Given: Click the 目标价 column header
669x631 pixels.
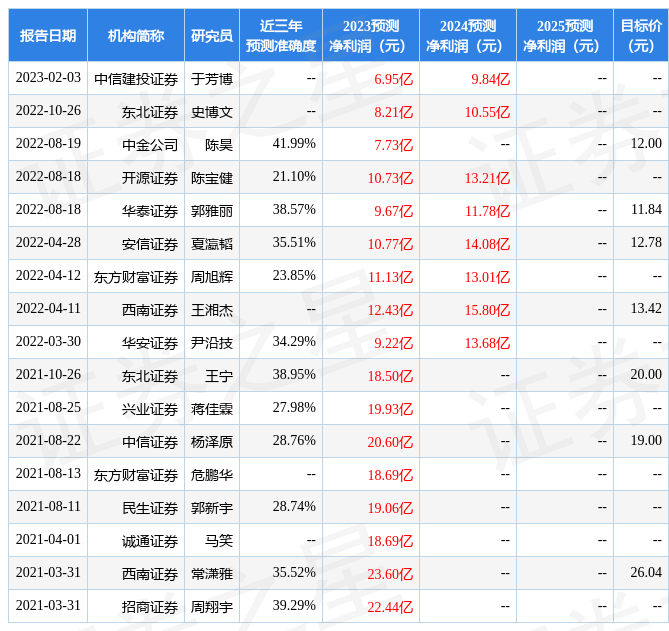Looking at the screenshot, I should click(x=641, y=35).
